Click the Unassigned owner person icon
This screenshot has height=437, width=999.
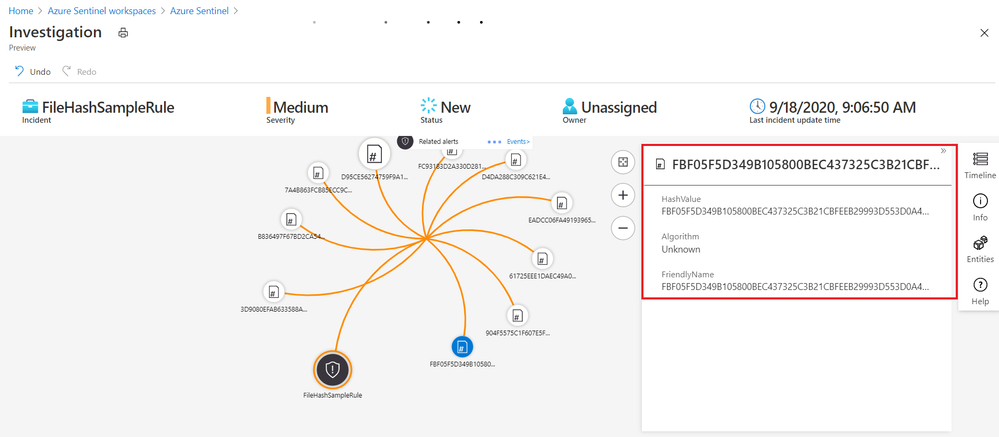coord(570,106)
